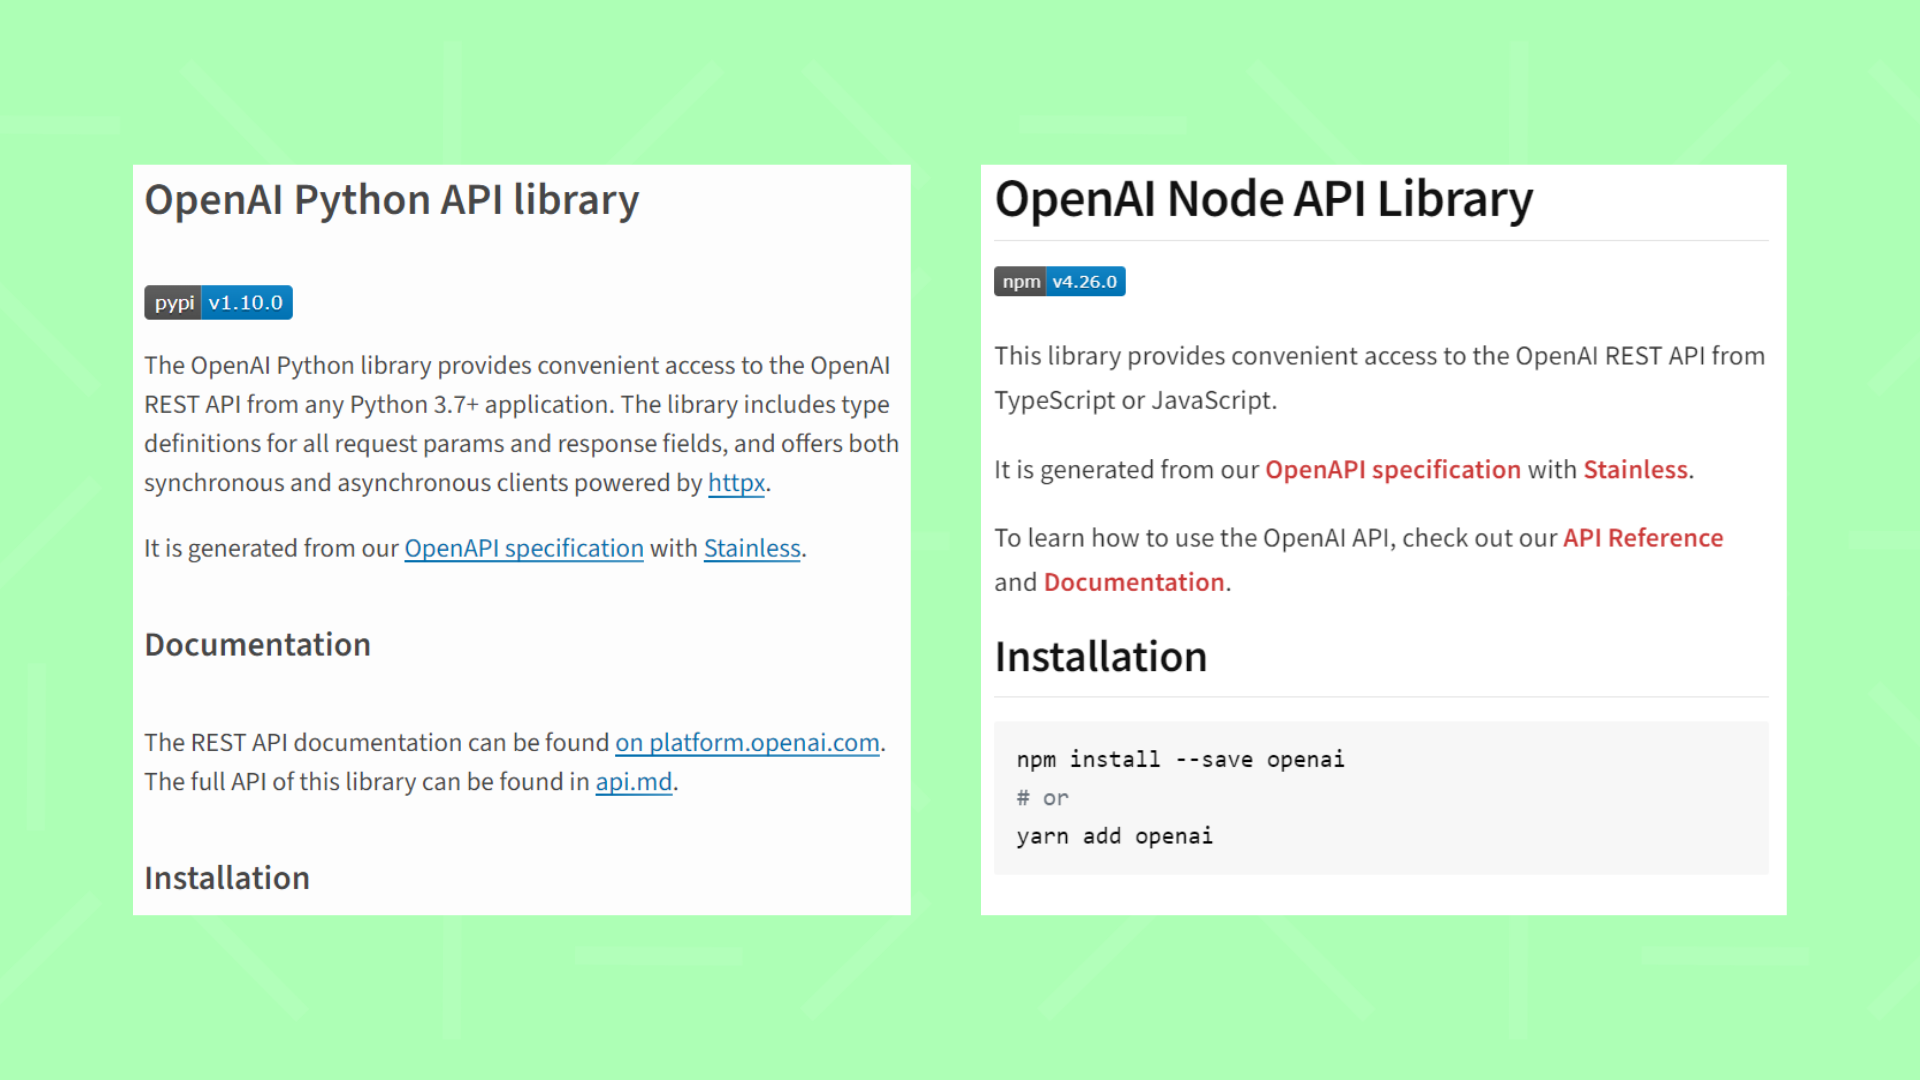
Task: Open the httpx link
Action: [736, 483]
